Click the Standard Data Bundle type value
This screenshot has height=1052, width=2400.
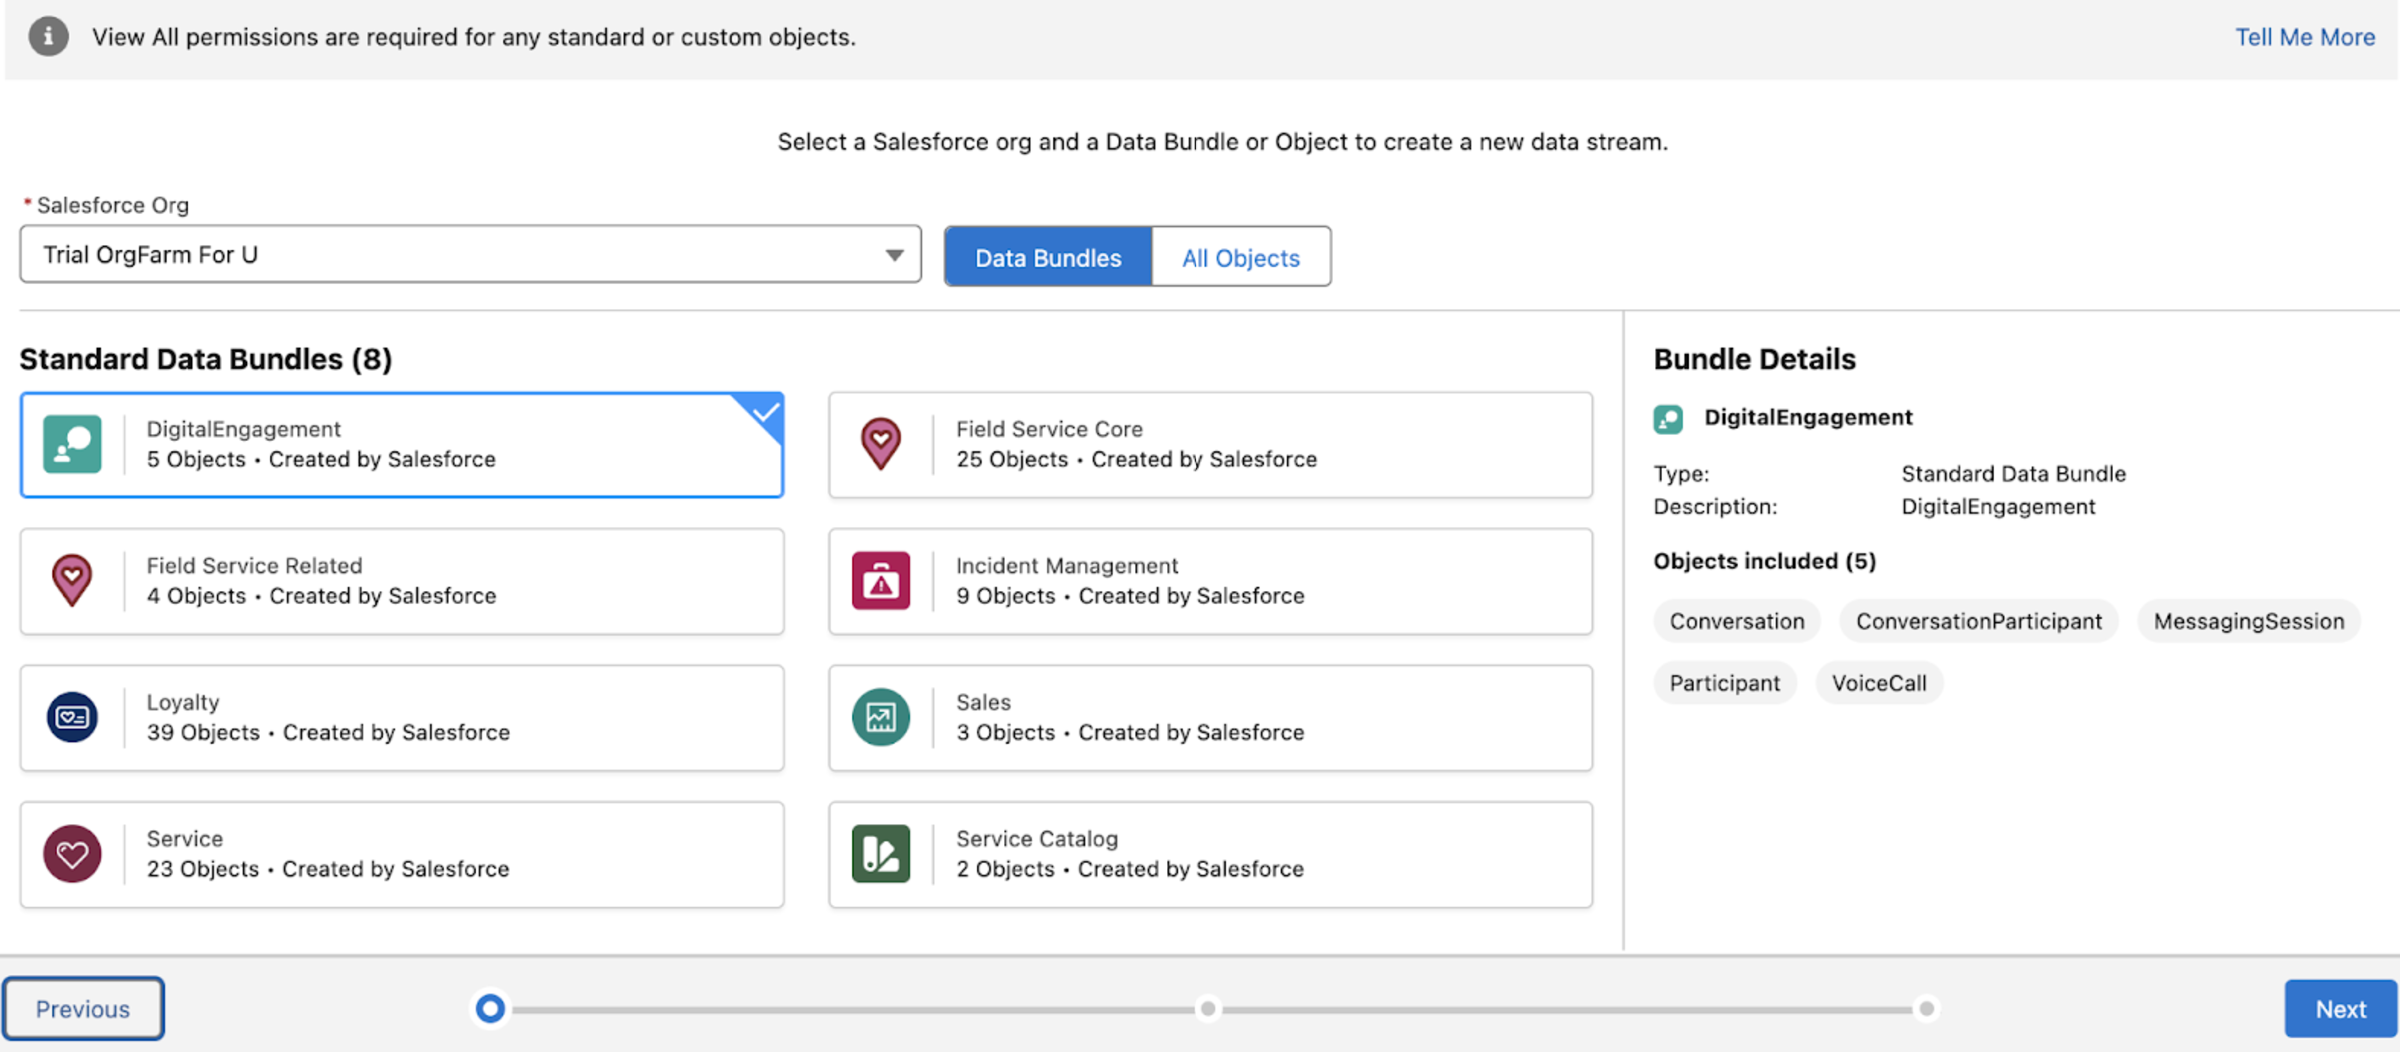tap(2014, 474)
